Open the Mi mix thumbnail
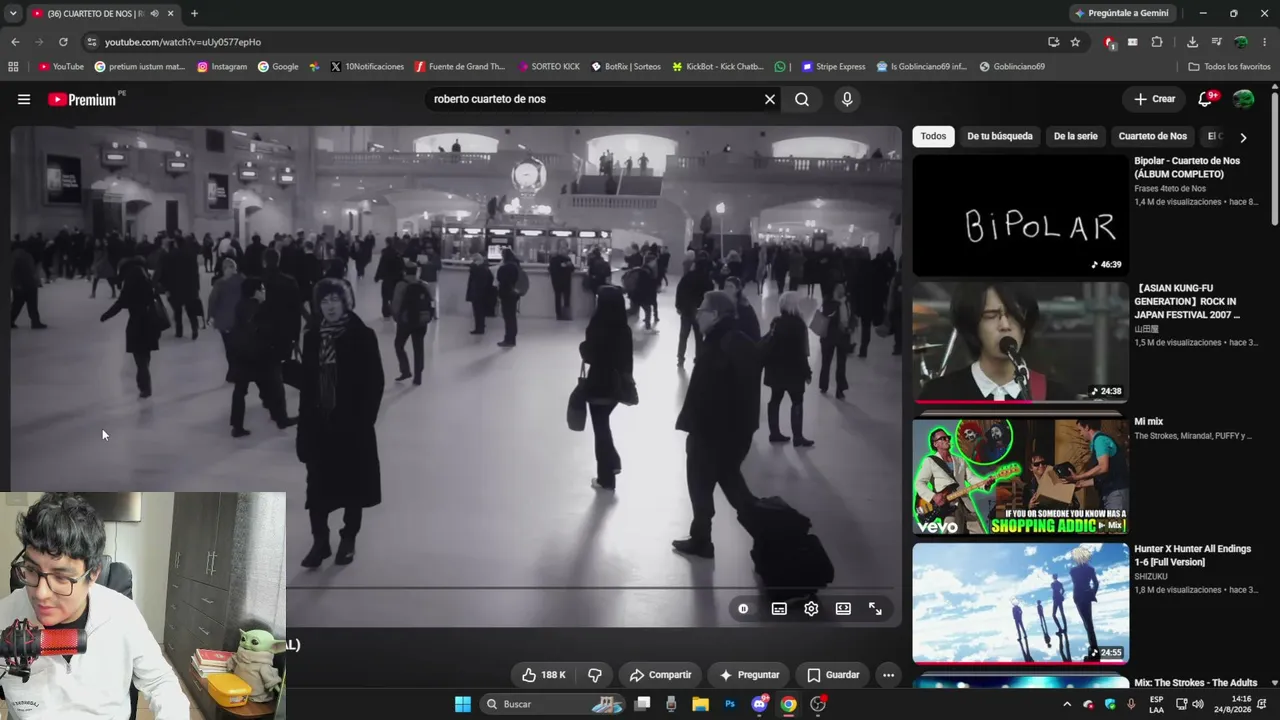1280x720 pixels. (x=1020, y=476)
